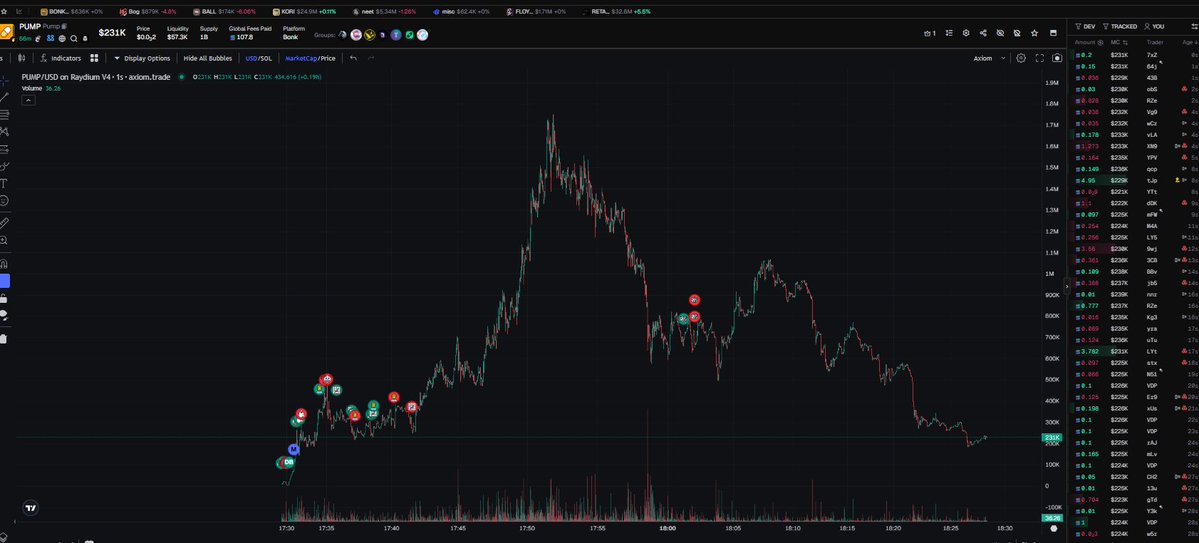The height and width of the screenshot is (543, 1199).
Task: Click trader 7xZ in trades list
Action: [1152, 55]
